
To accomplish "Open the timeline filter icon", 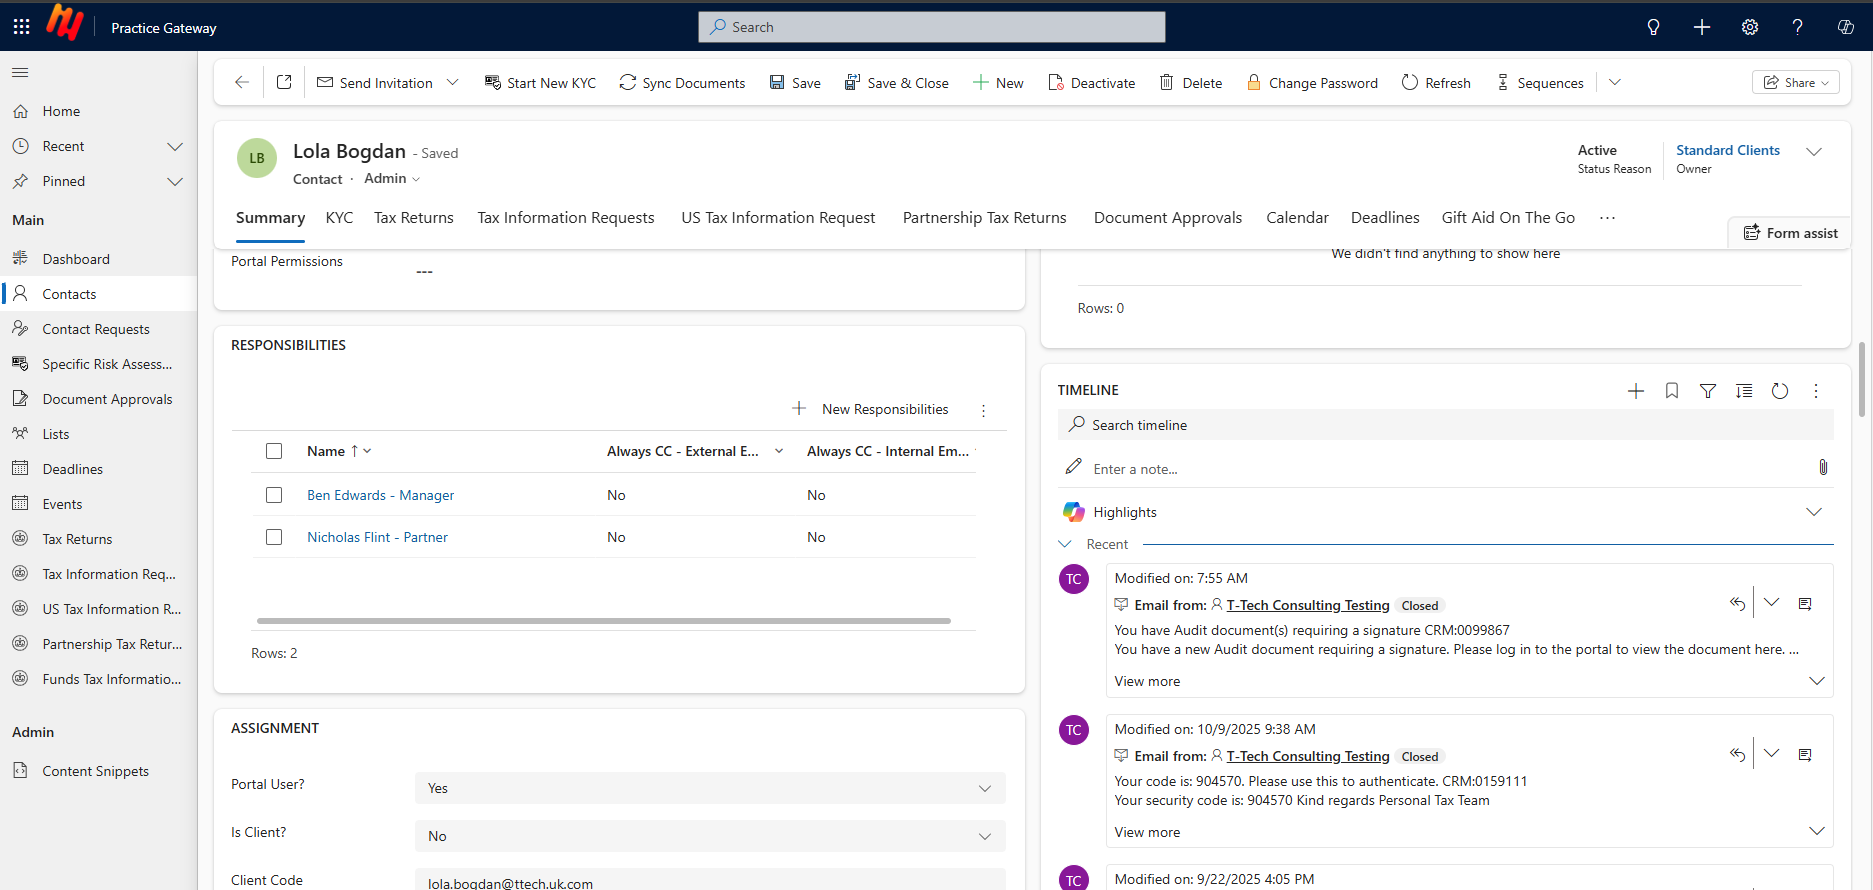I will pyautogui.click(x=1708, y=391).
